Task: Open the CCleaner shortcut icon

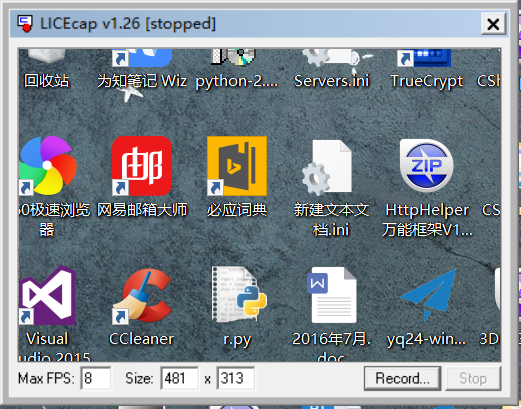Action: 142,296
